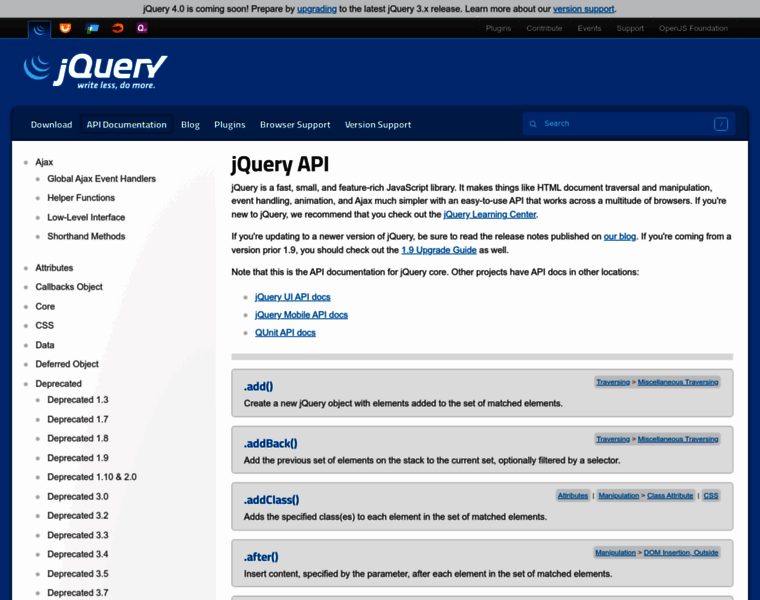Viewport: 760px width, 600px height.
Task: Select CSS category in sidebar
Action: point(45,325)
